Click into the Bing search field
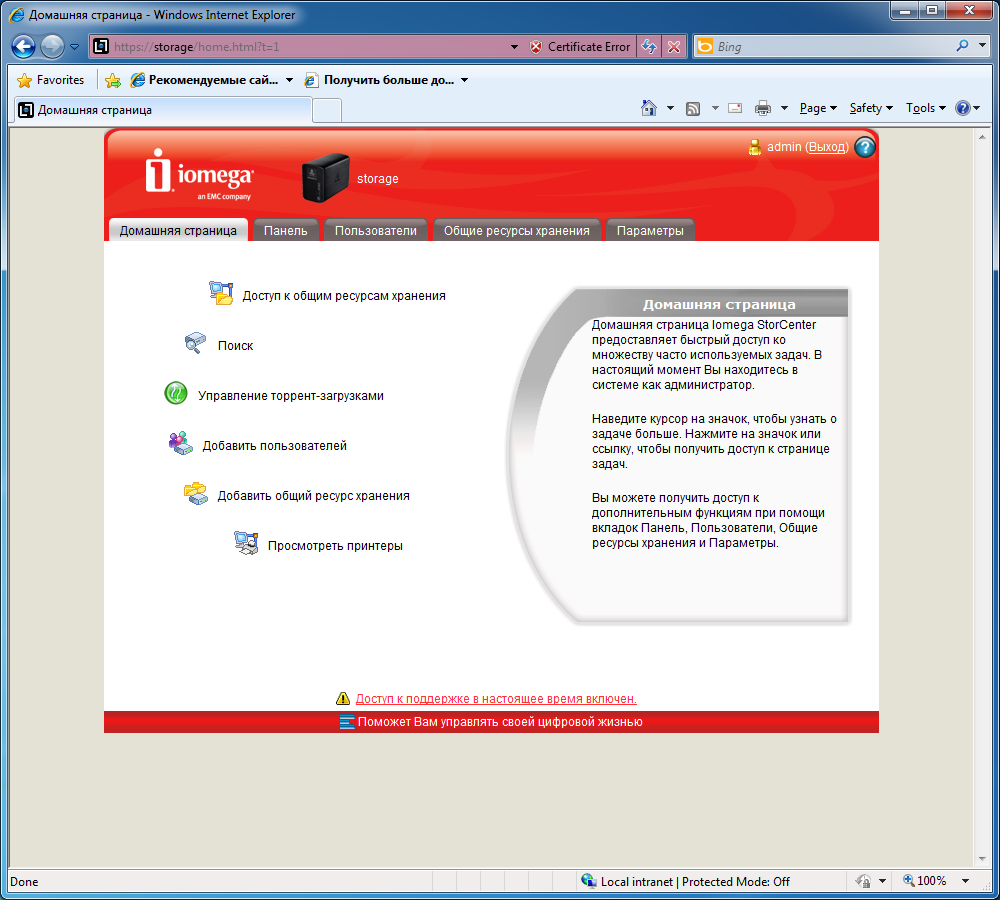This screenshot has width=1000, height=900. tap(833, 47)
